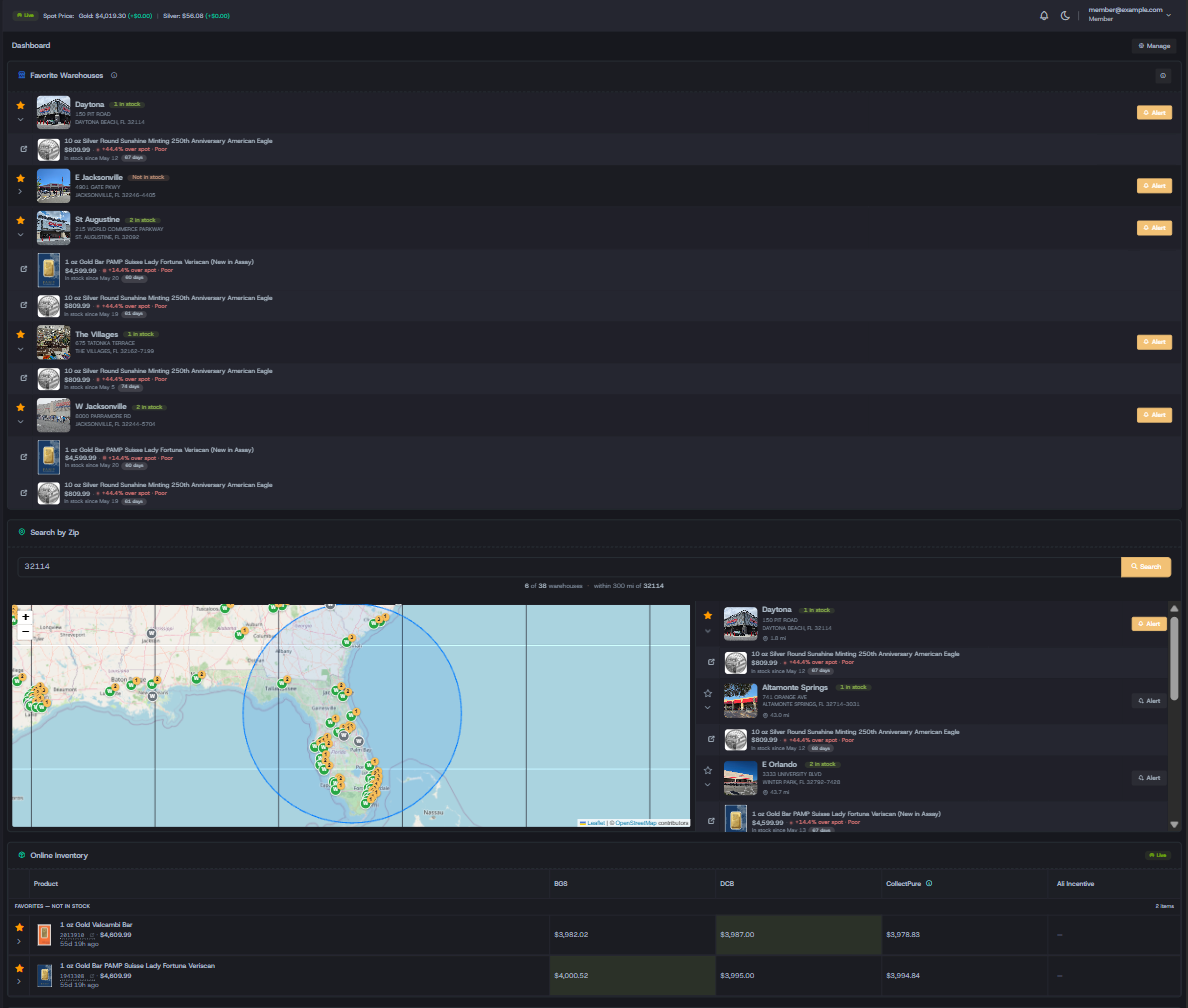Collapse E Orlando inventory chevron
Image resolution: width=1188 pixels, height=1008 pixels.
coord(708,785)
